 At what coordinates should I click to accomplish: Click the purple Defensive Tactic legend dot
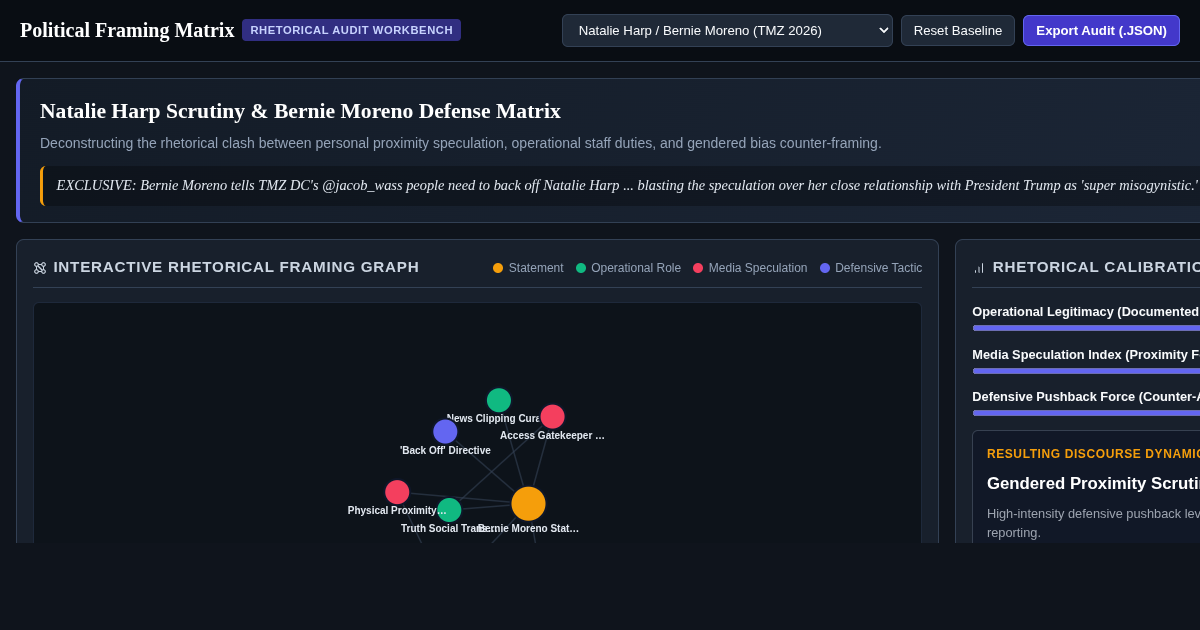point(825,268)
